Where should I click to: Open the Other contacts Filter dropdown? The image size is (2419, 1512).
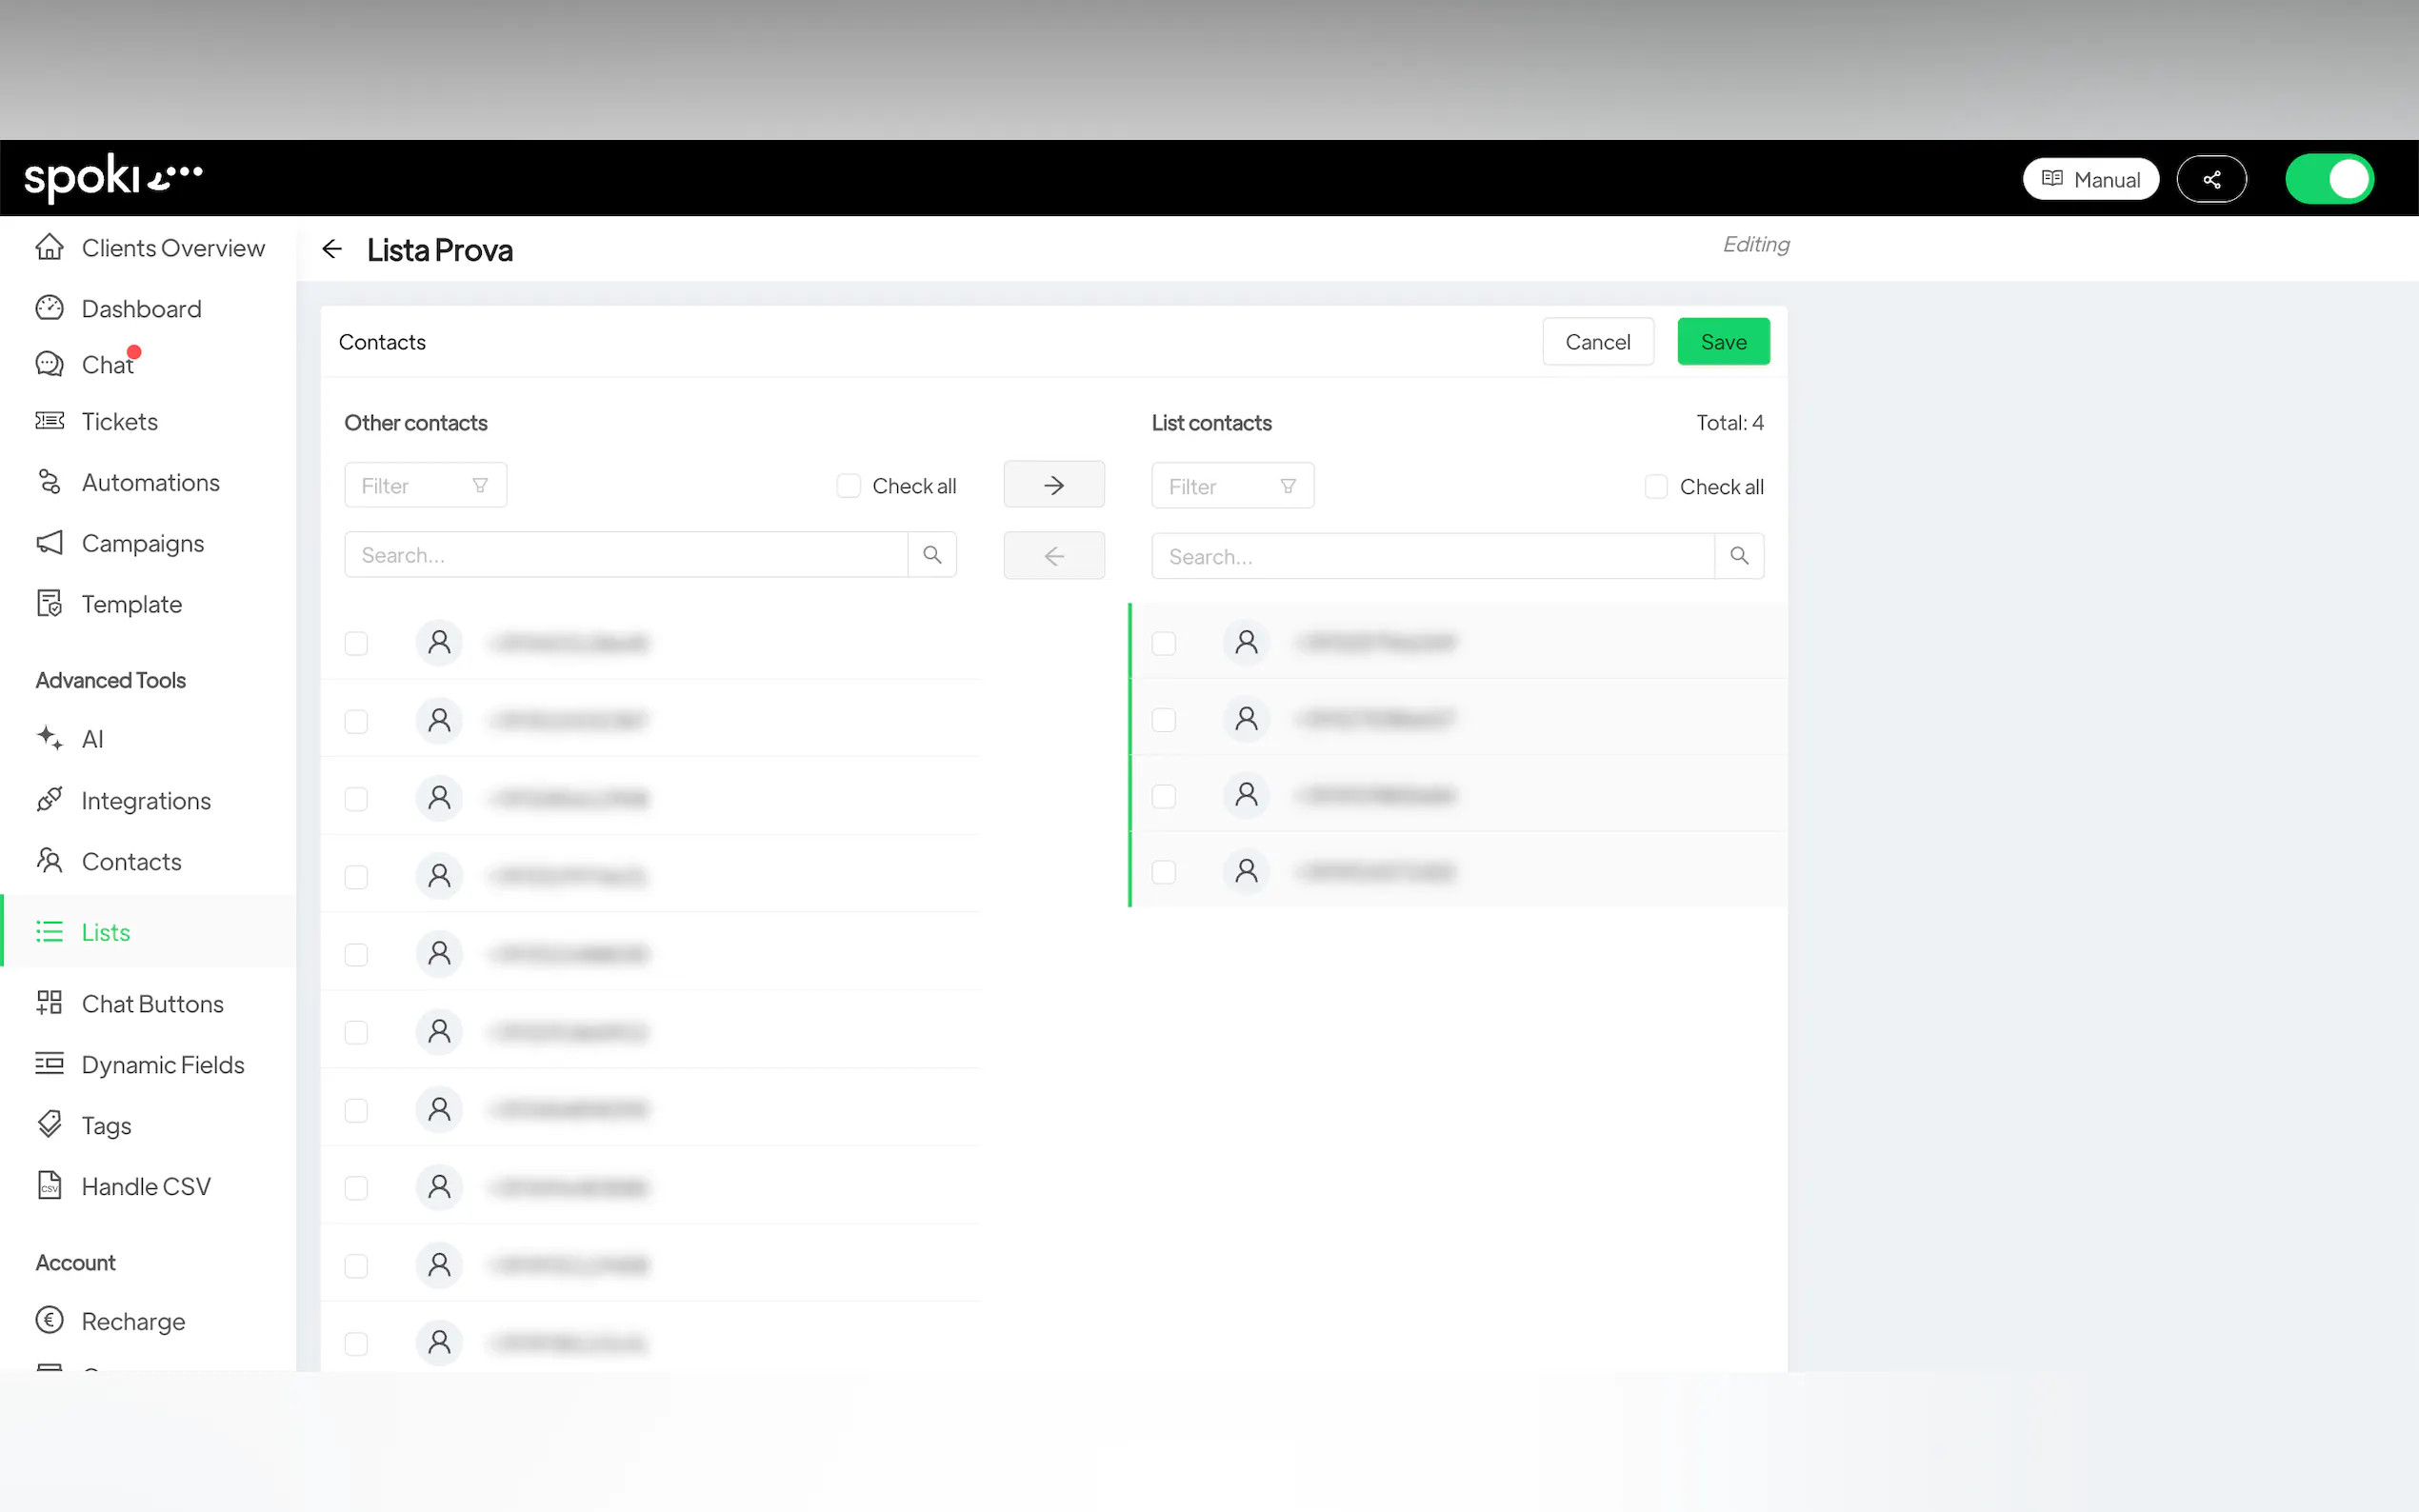click(x=425, y=485)
